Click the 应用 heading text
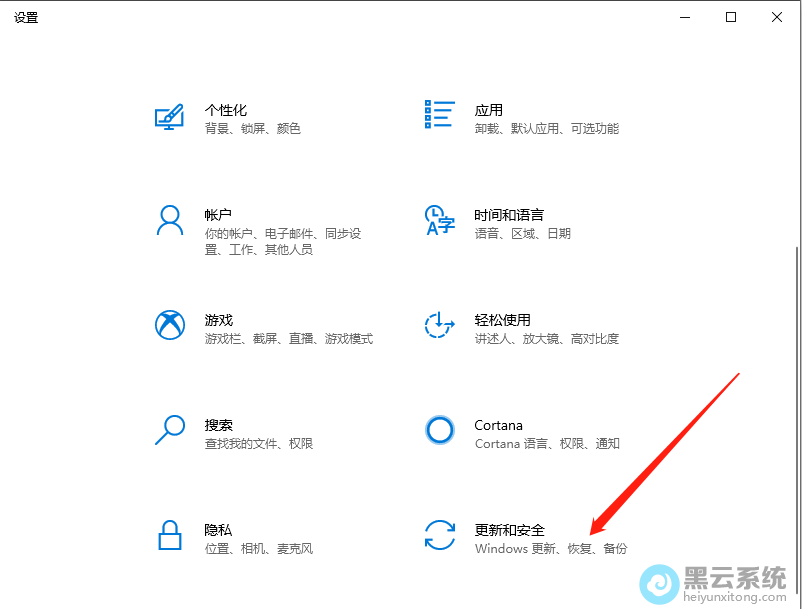 pos(488,110)
